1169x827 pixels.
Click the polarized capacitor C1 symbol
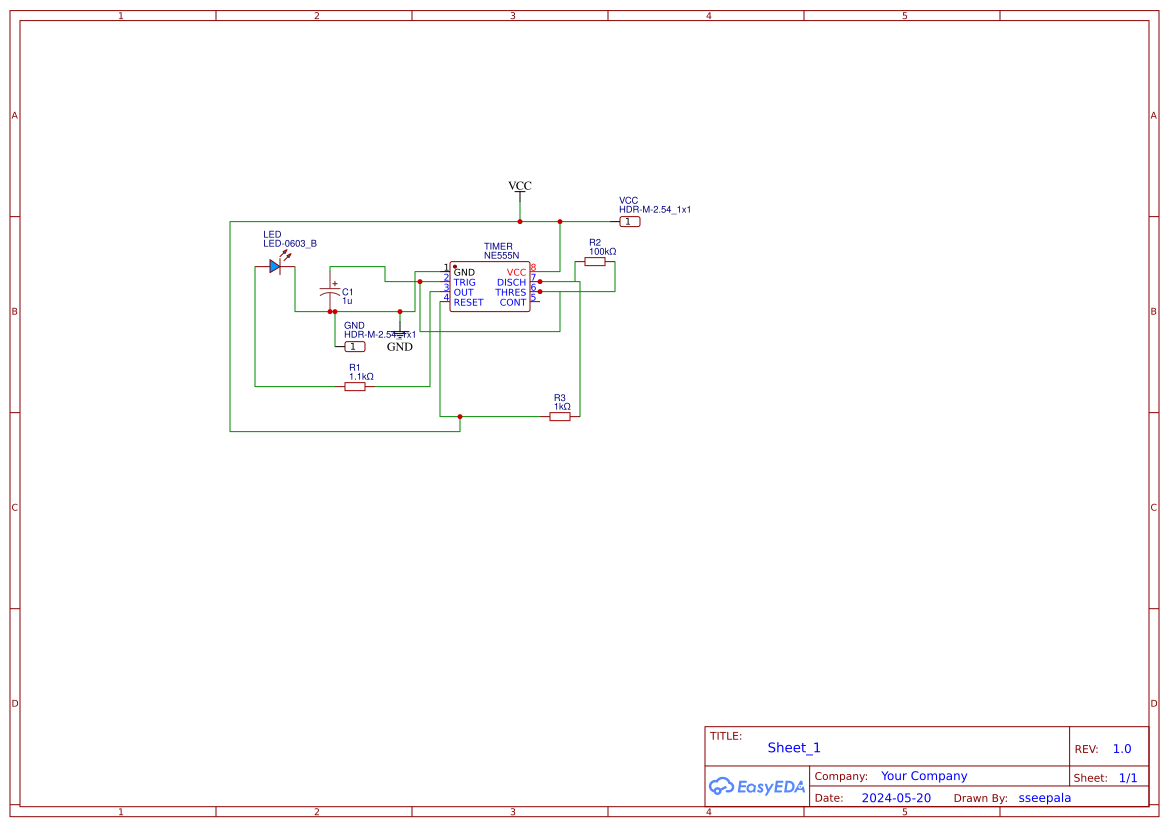tap(330, 292)
